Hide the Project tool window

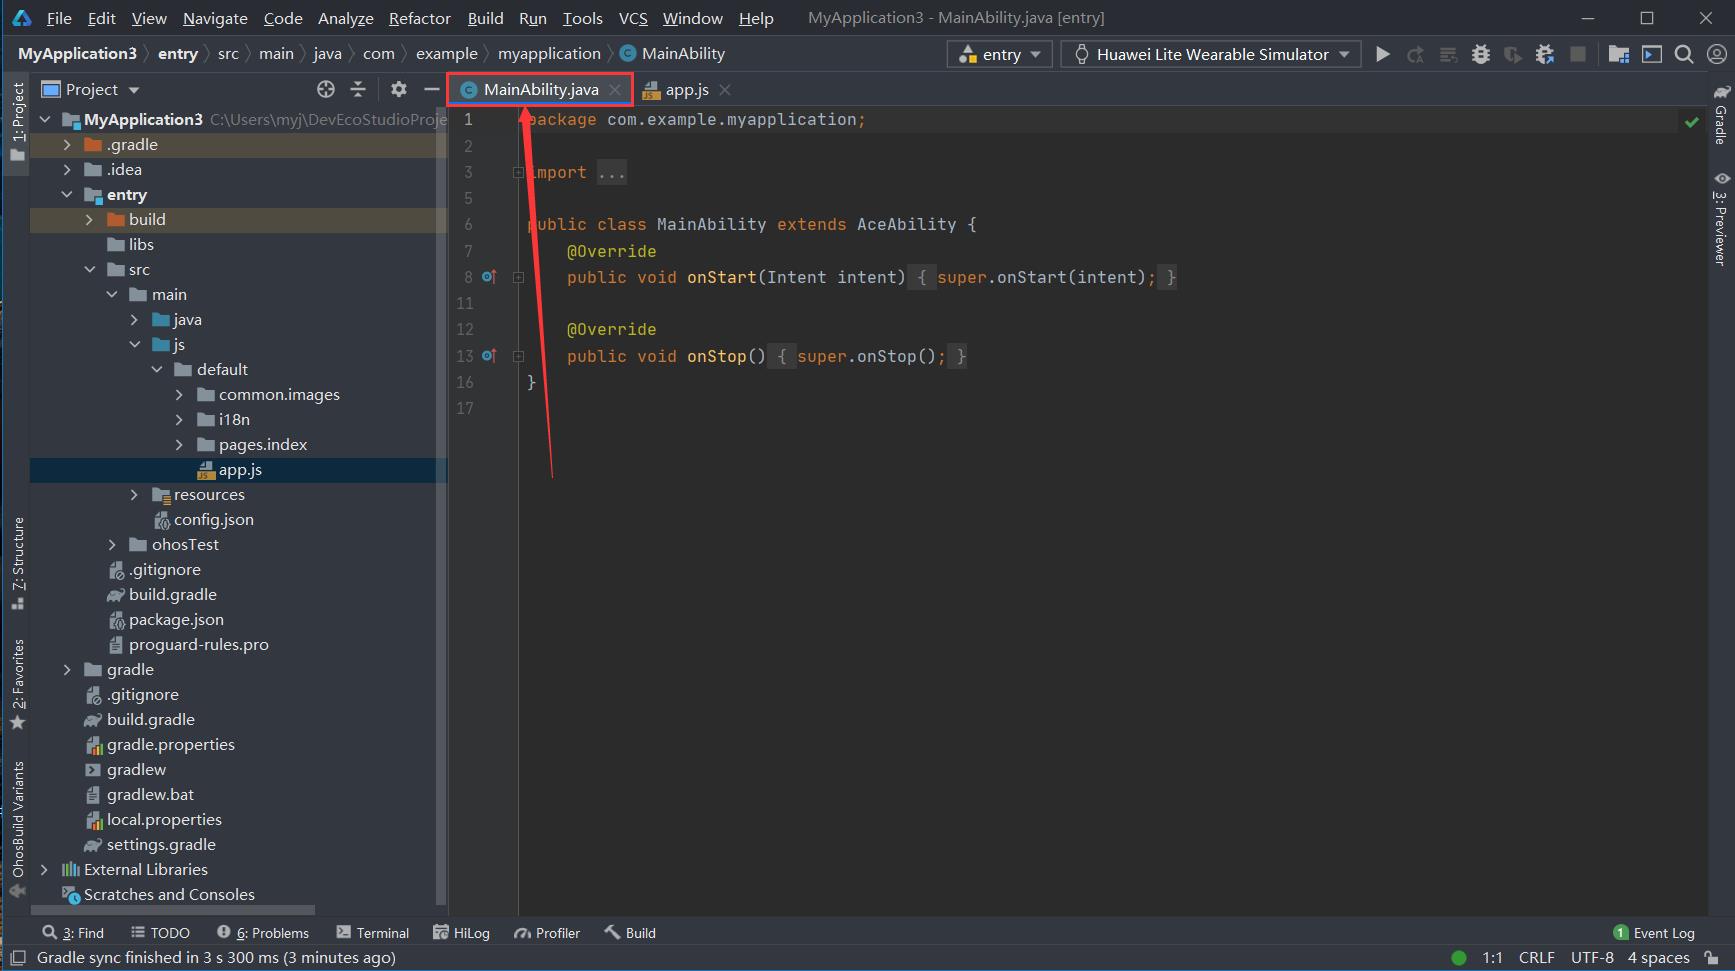click(431, 89)
